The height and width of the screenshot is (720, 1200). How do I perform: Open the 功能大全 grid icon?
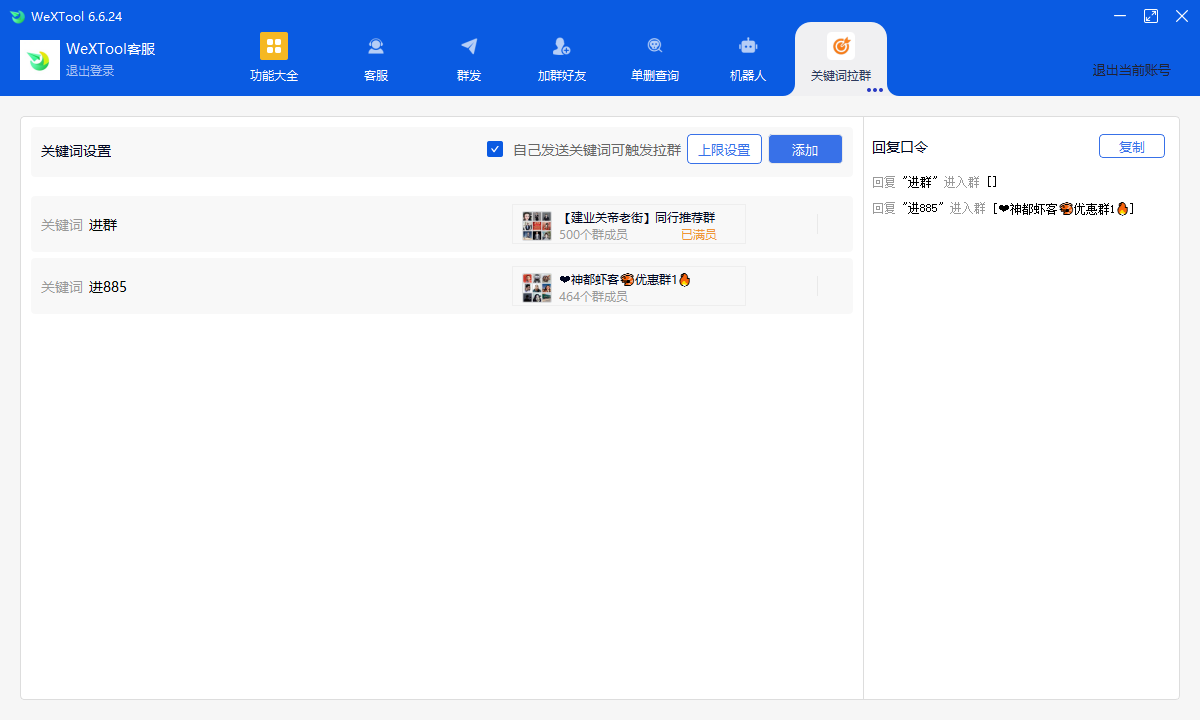click(273, 46)
